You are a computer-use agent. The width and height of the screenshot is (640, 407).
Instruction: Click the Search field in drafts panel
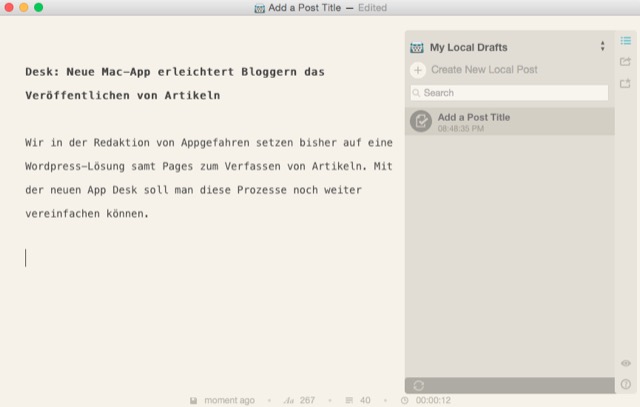pos(509,93)
